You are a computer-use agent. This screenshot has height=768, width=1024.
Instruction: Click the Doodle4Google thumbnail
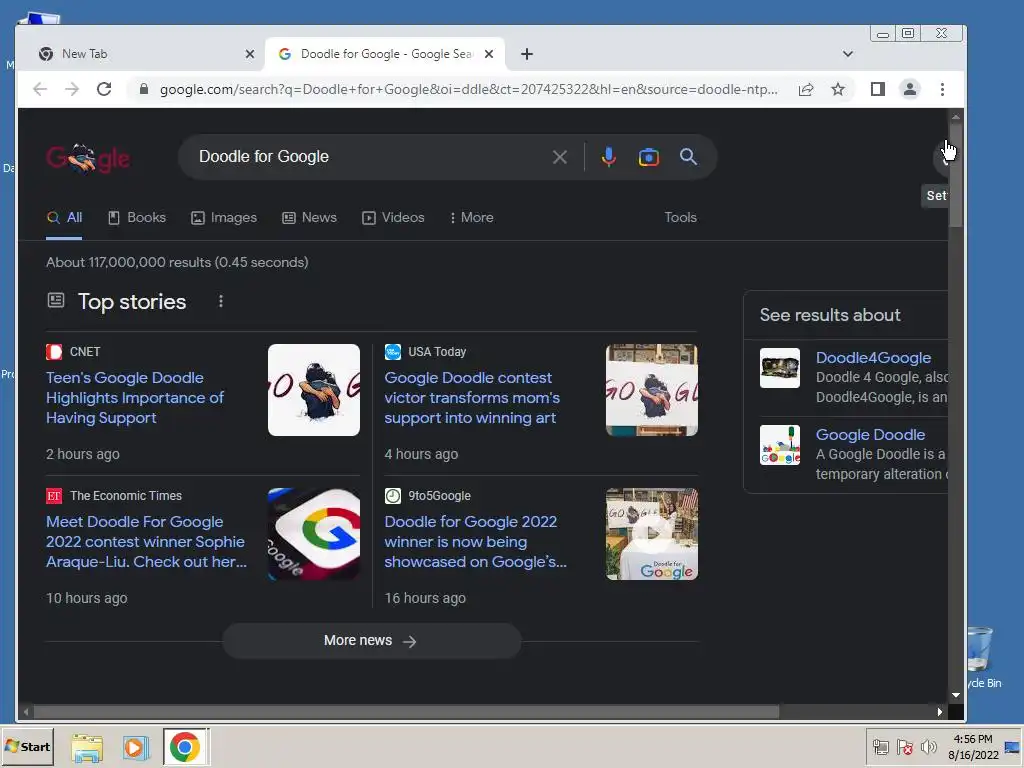coord(780,368)
